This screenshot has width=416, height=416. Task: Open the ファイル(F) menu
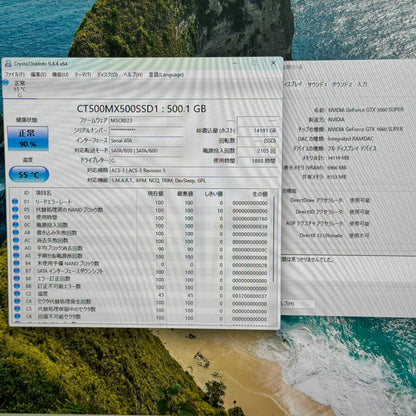click(x=14, y=74)
